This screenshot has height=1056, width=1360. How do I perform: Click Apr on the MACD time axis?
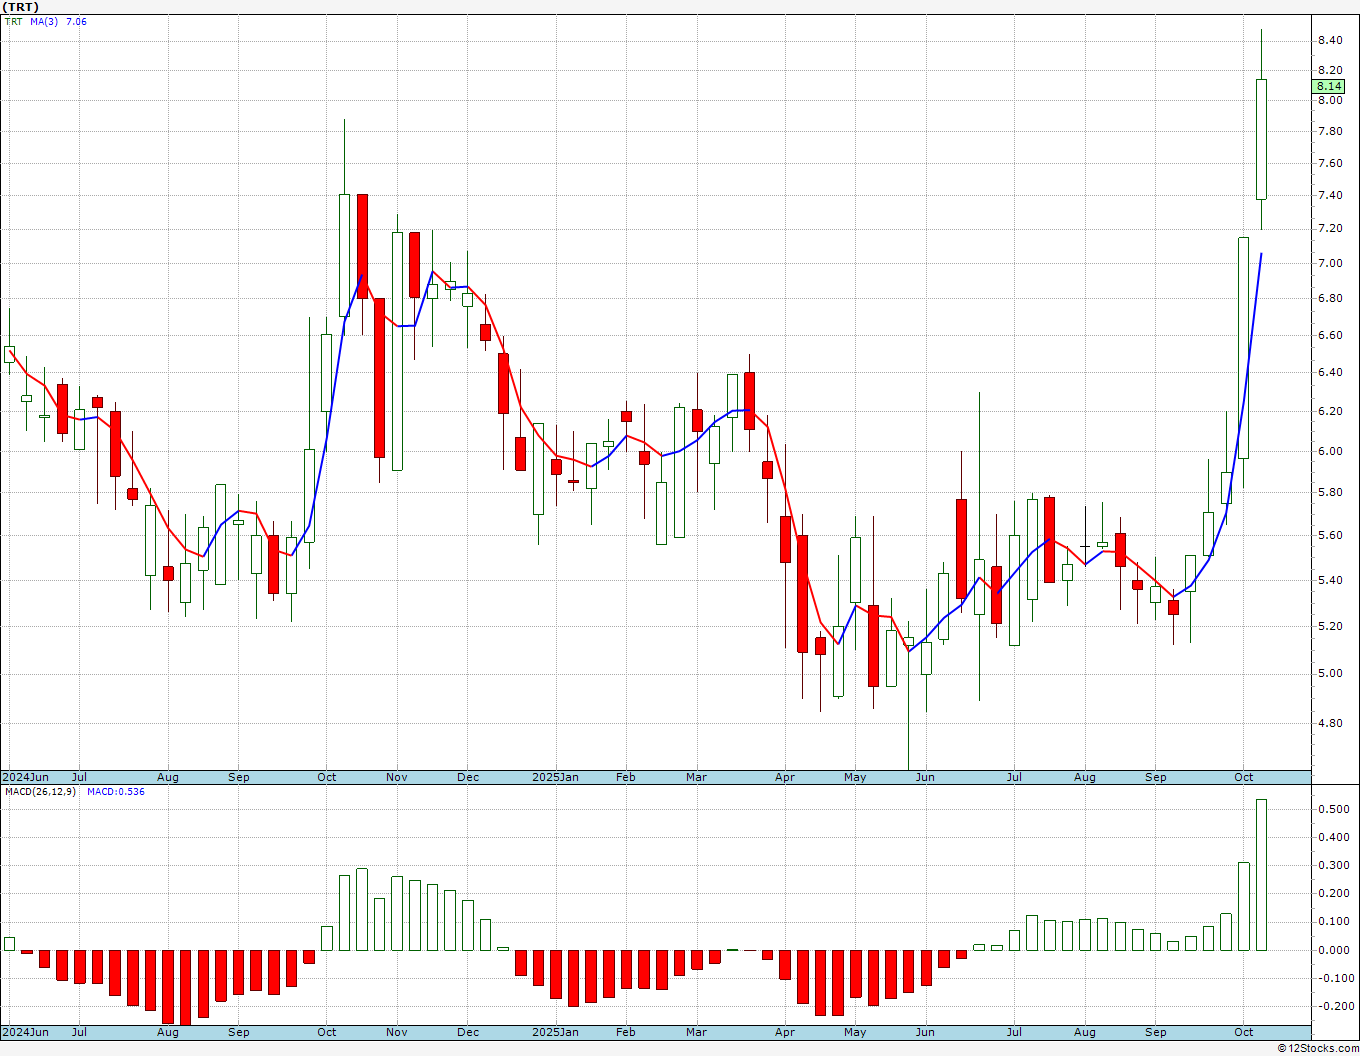click(784, 1032)
